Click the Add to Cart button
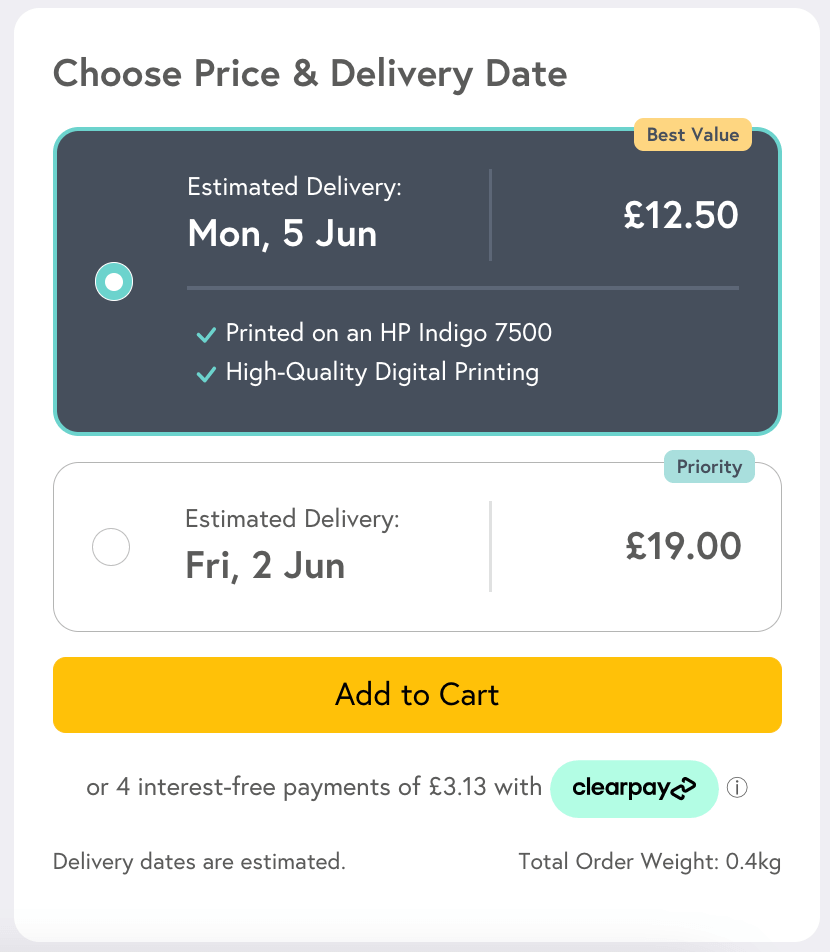Screen dimensions: 830x952 point(417,695)
